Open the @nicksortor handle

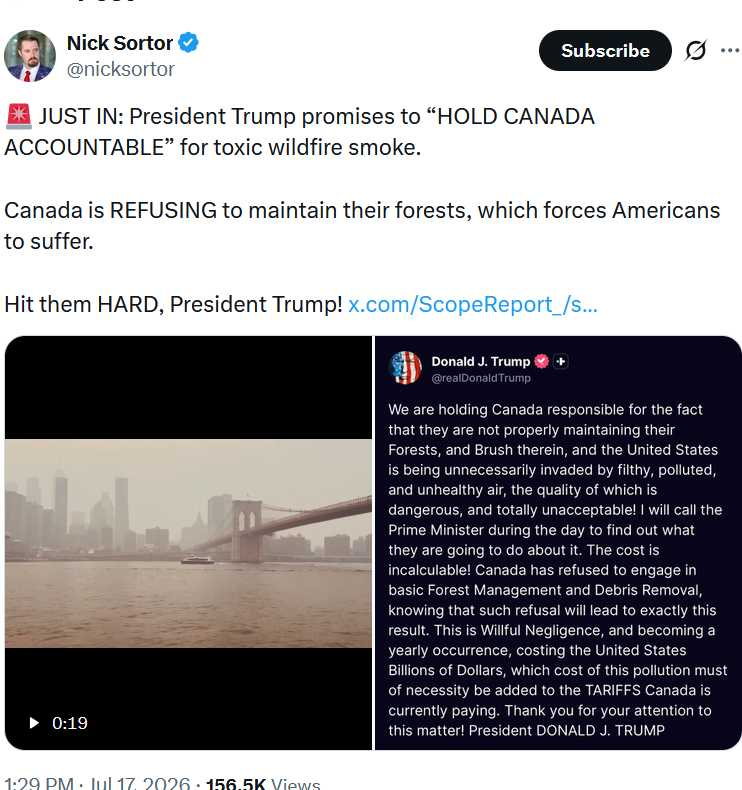tap(120, 70)
